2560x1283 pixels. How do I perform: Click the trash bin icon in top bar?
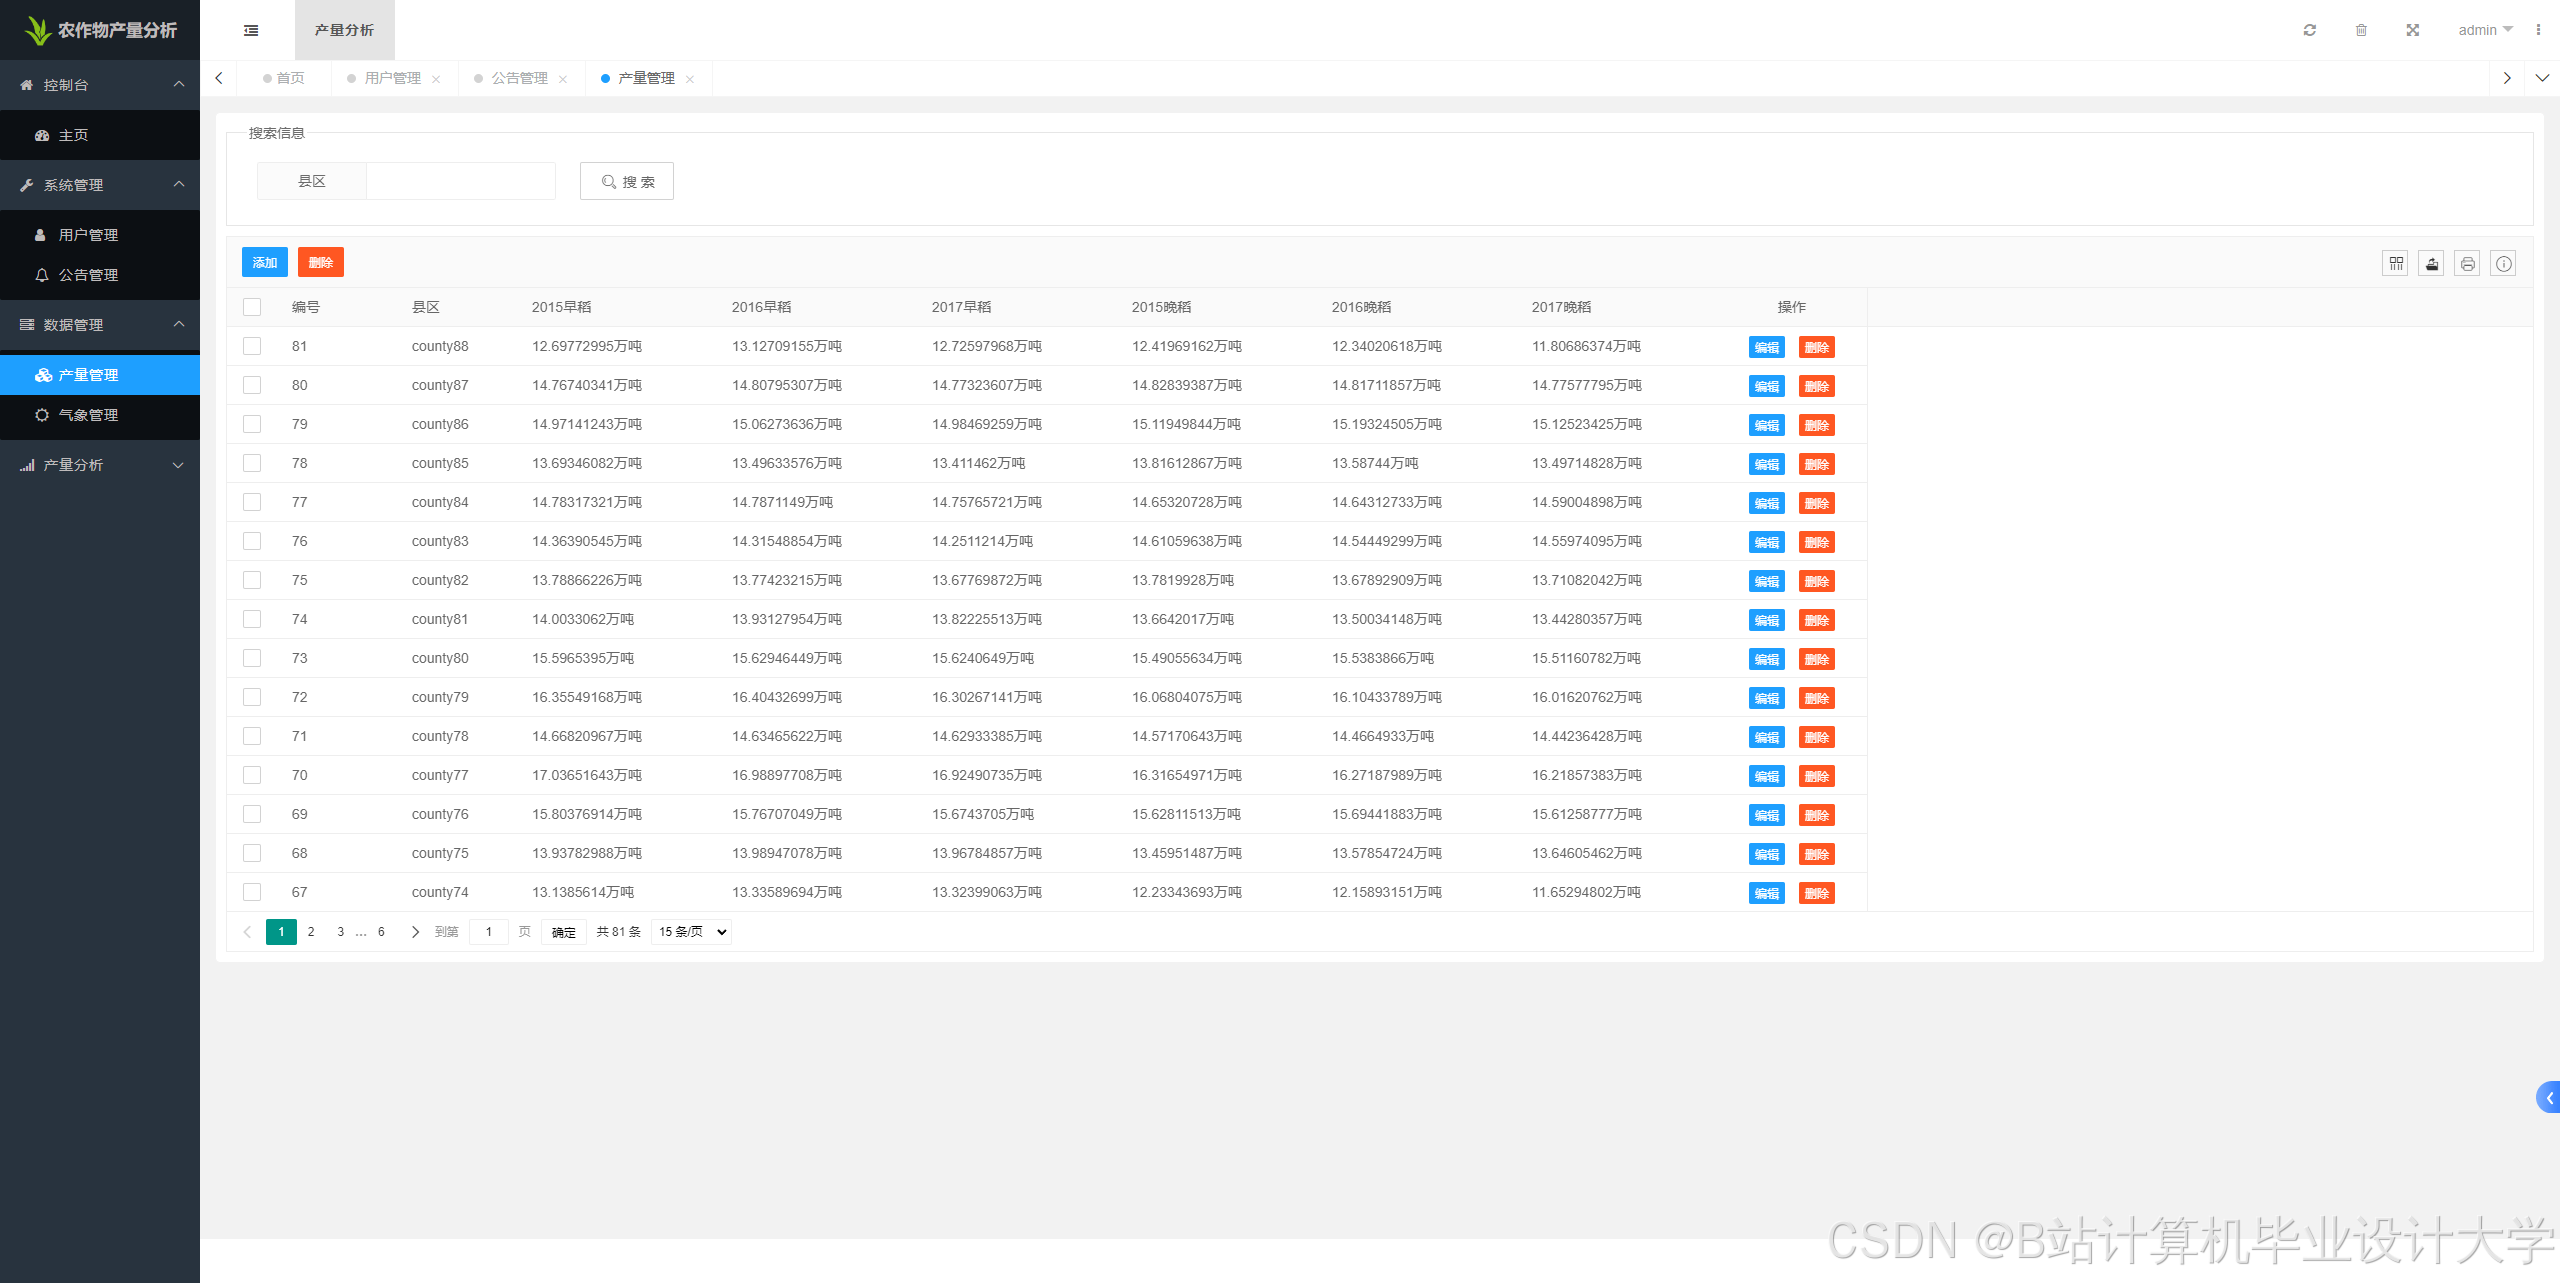pyautogui.click(x=2361, y=30)
